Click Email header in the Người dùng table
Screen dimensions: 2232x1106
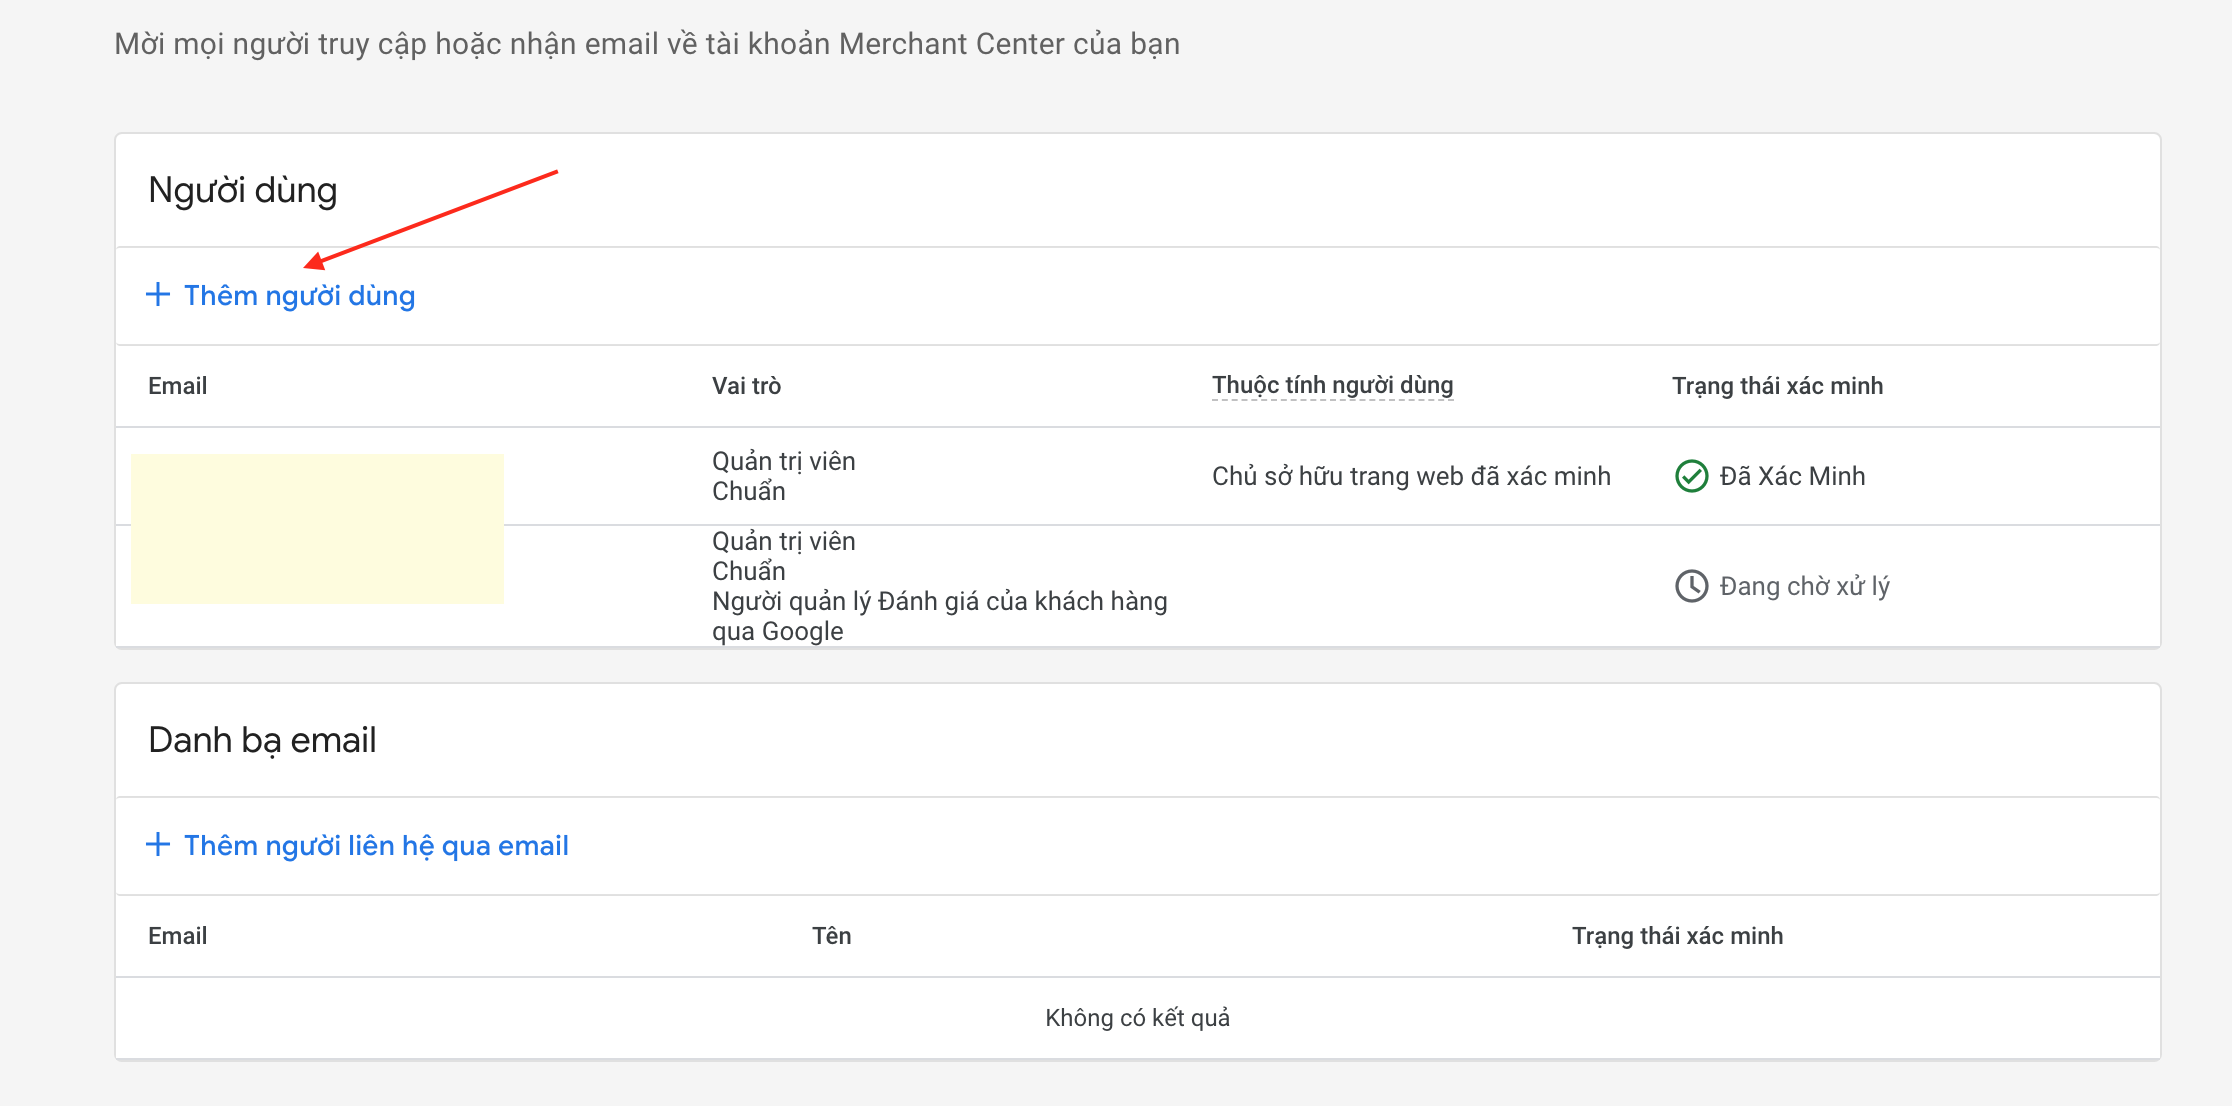[178, 386]
